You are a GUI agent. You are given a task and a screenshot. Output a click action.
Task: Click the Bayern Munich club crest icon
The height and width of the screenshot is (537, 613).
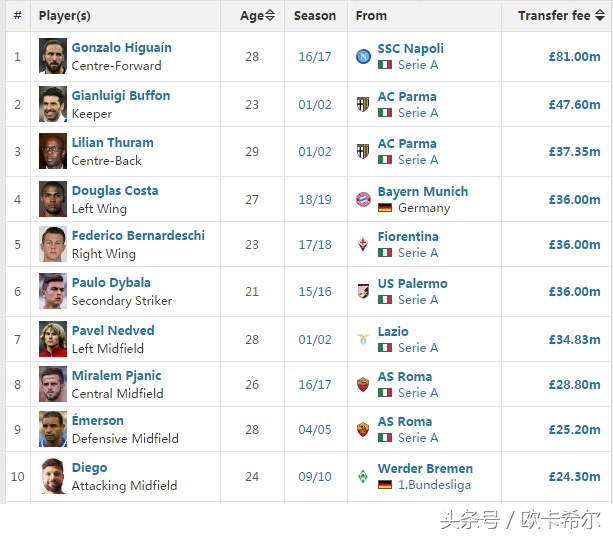click(363, 199)
